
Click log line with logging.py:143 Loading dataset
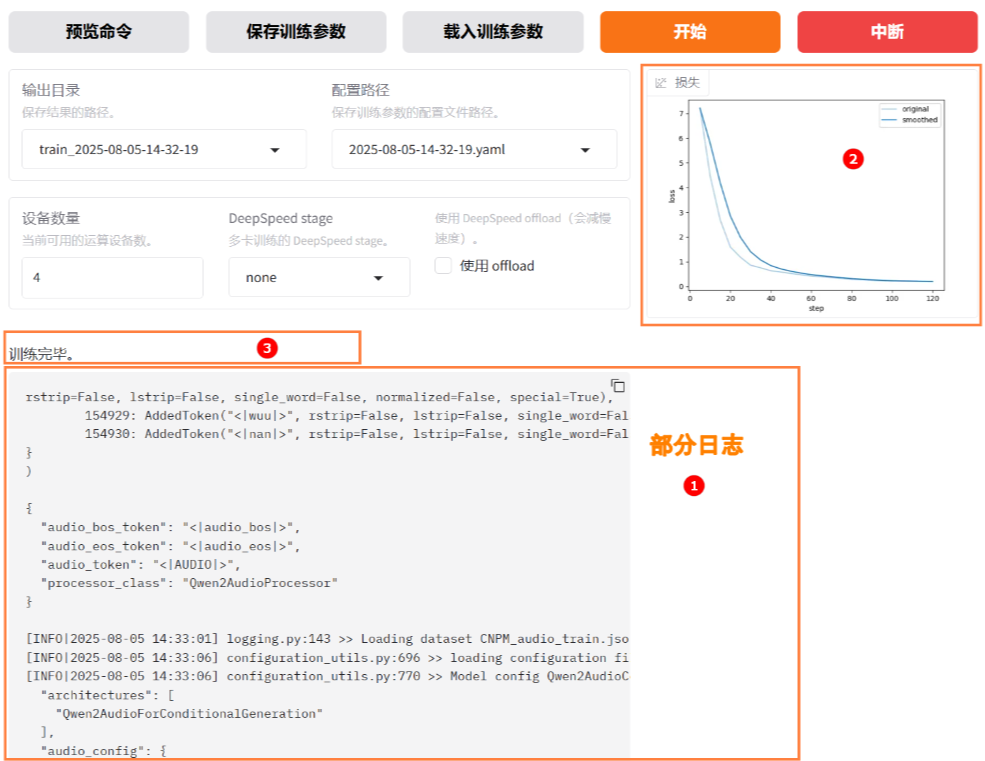point(327,639)
